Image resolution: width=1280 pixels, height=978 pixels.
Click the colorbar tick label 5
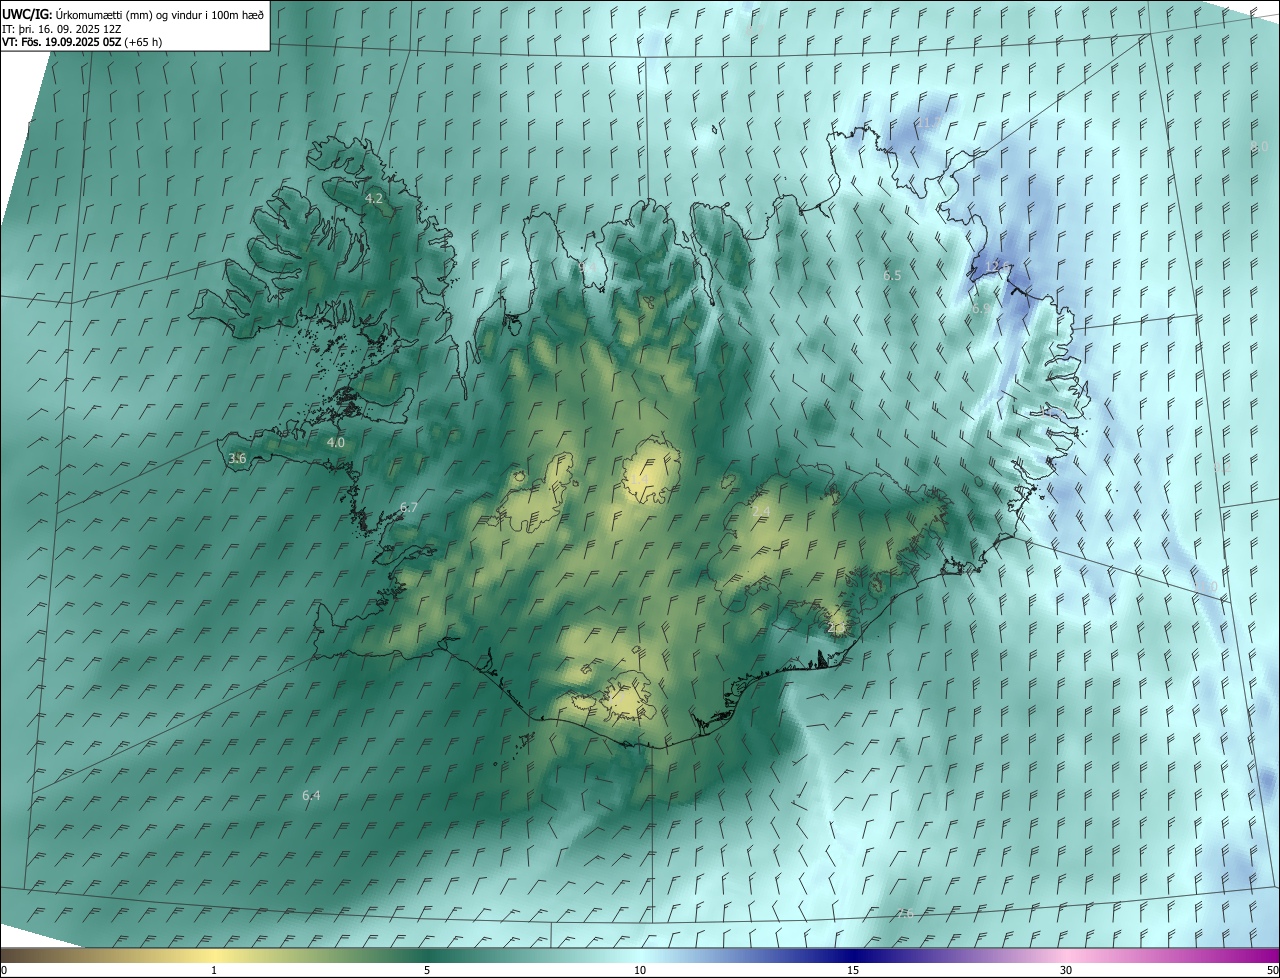tap(427, 970)
